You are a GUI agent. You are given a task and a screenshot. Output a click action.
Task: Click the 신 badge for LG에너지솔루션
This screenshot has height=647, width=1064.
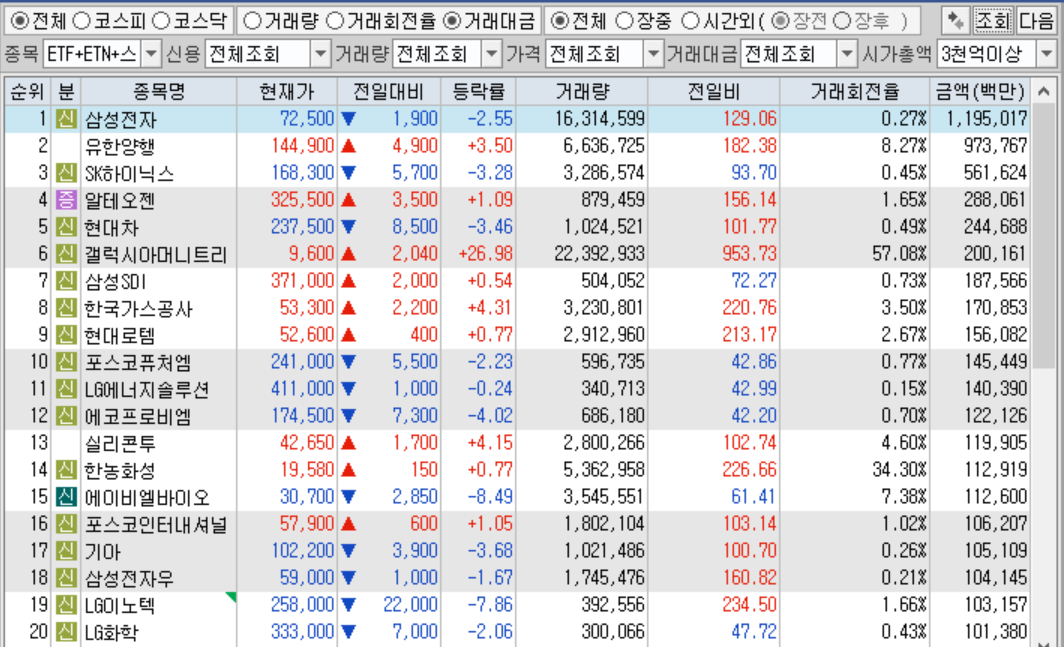point(66,389)
